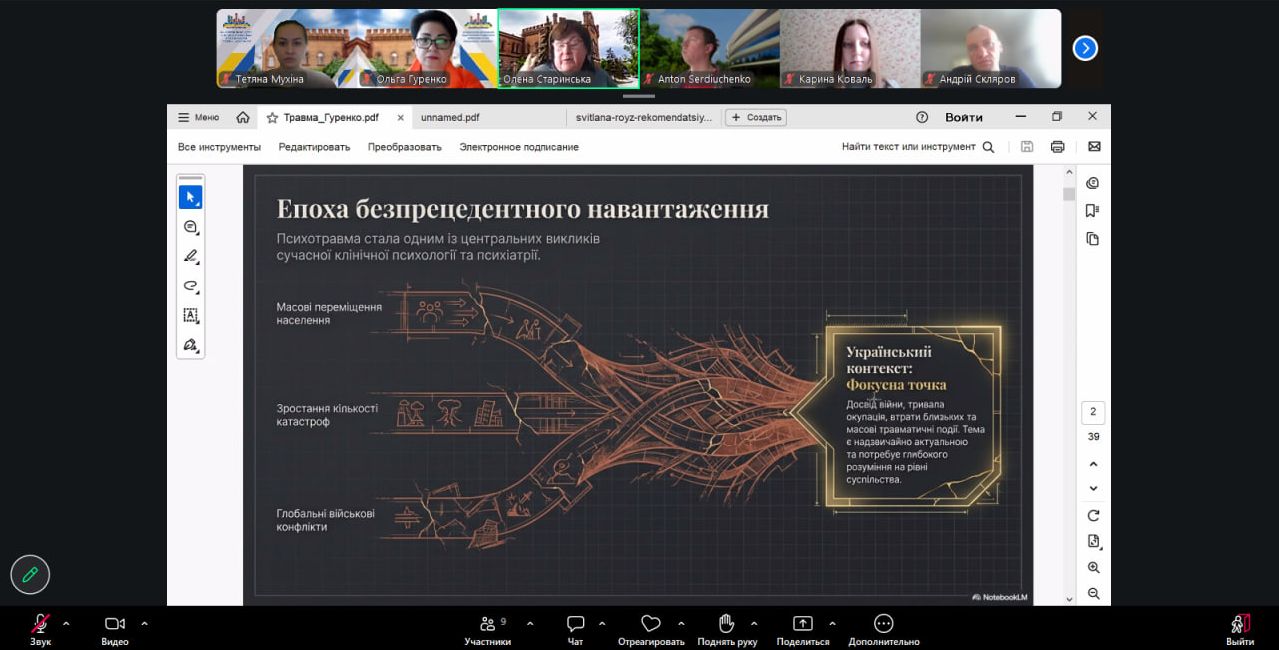Open the bookmarks panel icon on right sidebar
Screen dimensions: 1279x650
click(x=1092, y=211)
